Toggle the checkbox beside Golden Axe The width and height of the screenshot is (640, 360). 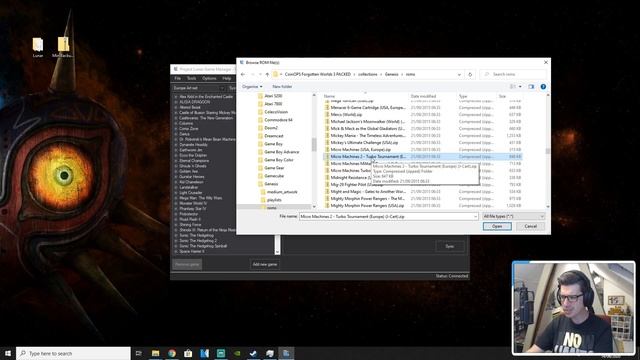176,171
